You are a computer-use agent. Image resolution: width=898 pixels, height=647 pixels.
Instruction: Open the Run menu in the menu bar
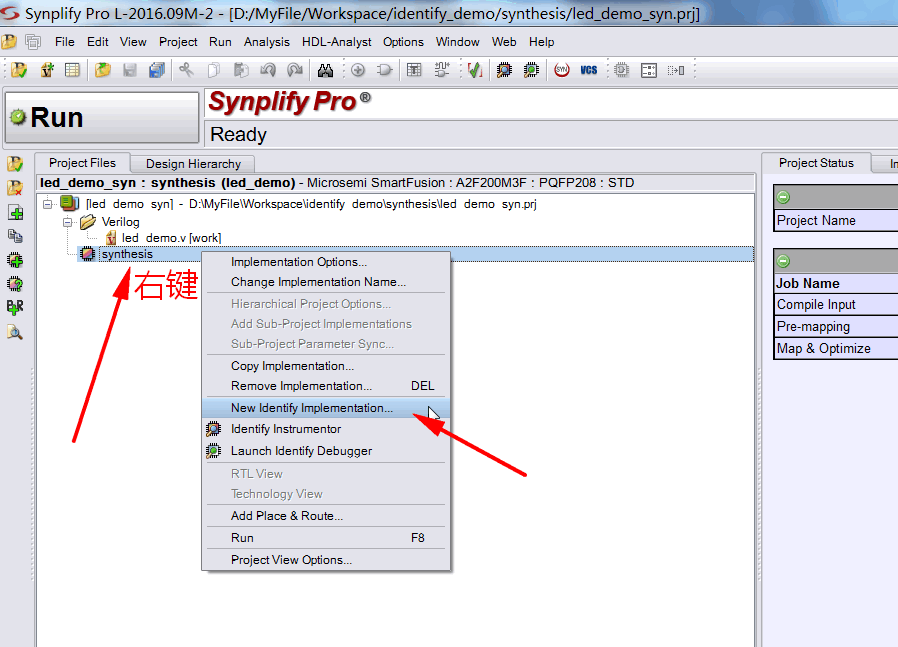coord(220,42)
